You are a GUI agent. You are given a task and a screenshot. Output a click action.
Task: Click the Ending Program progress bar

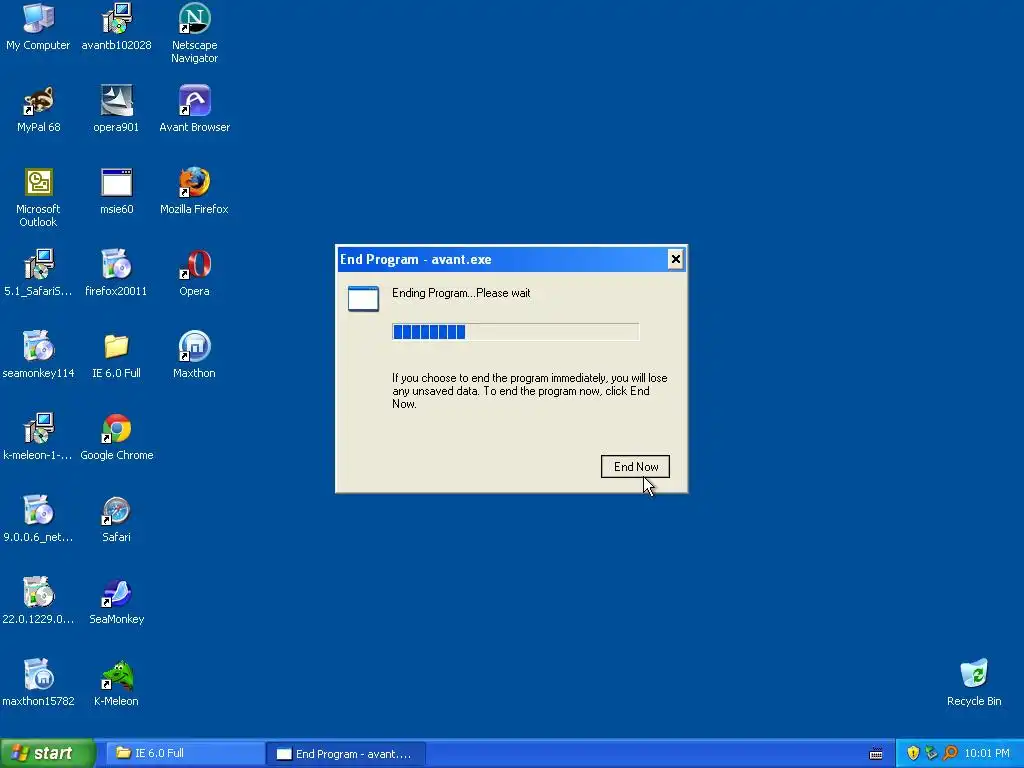point(515,332)
